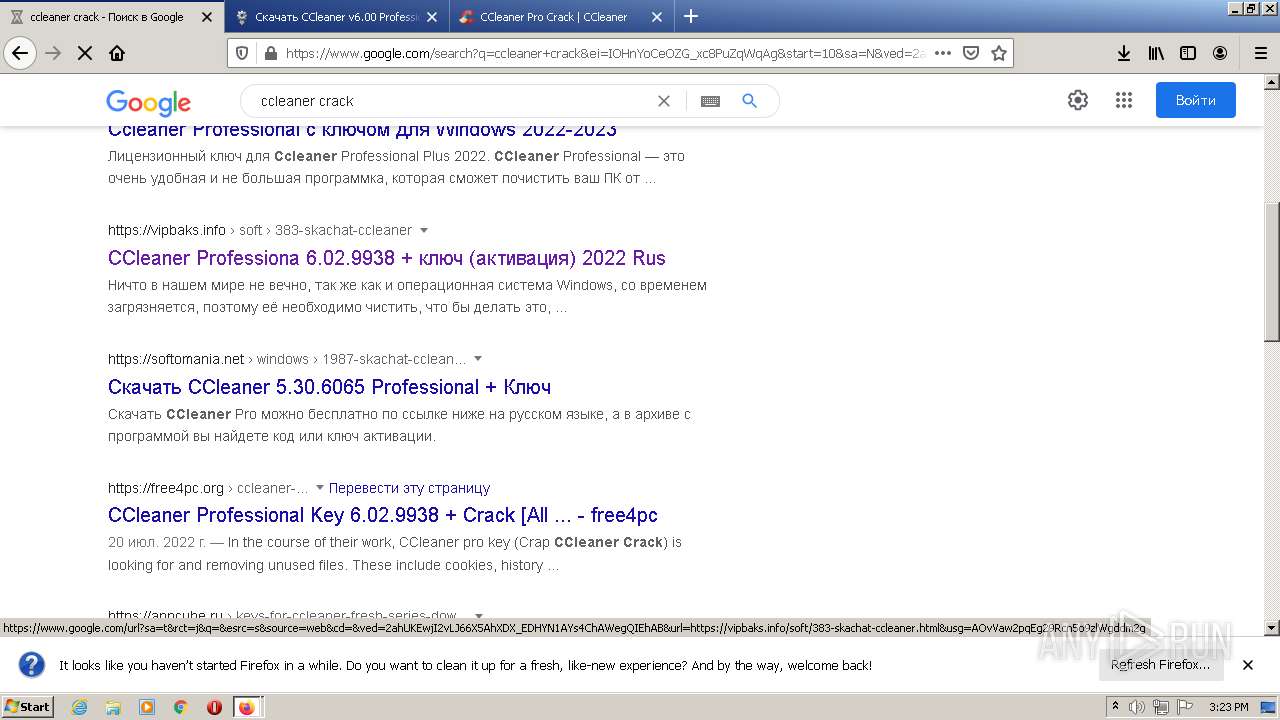Screen dimensions: 1280x720
Task: Open the Google apps grid
Action: [1123, 100]
